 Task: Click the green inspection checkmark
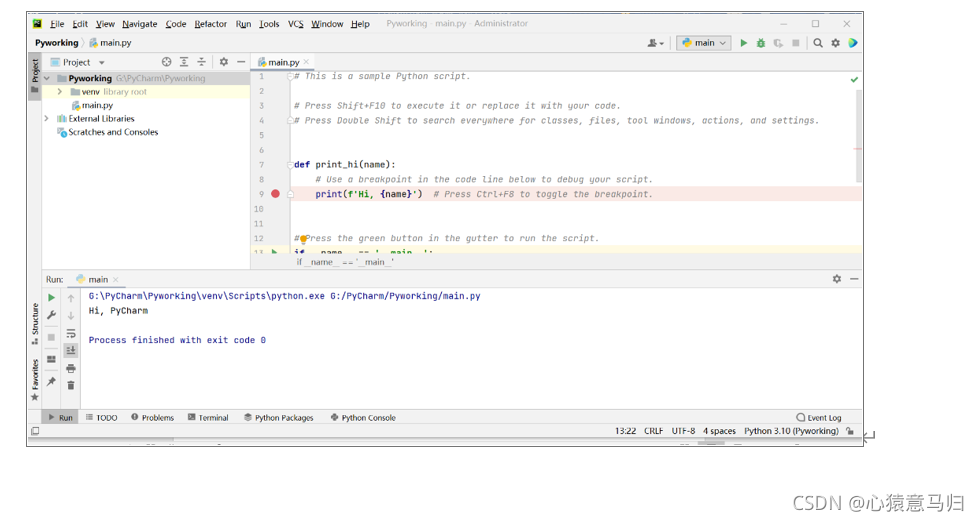854,79
